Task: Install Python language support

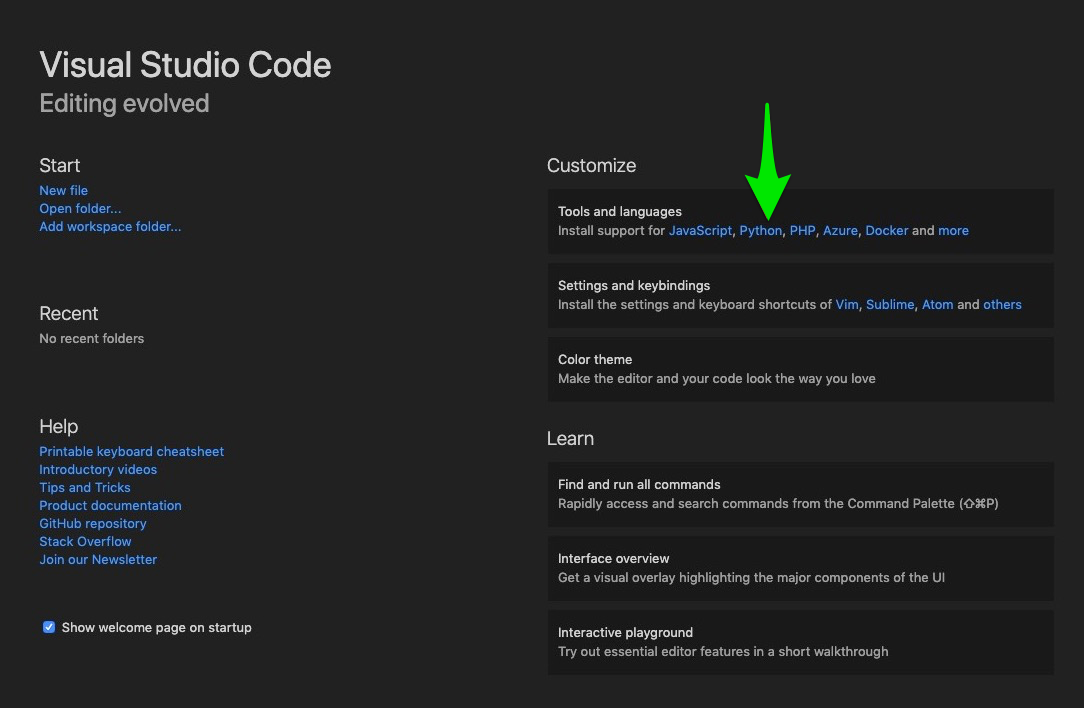Action: (760, 230)
